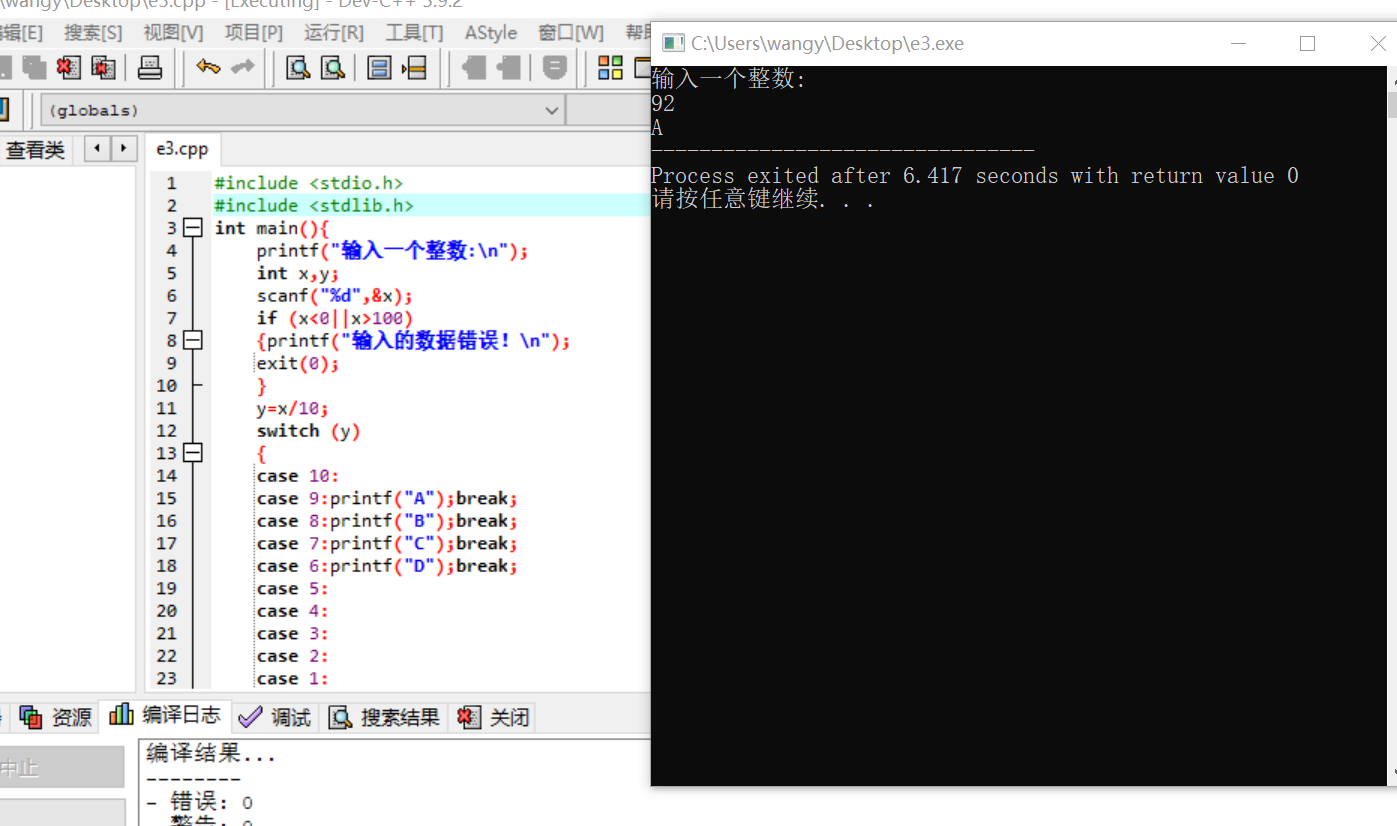Click the Goto Line toolbar icon
This screenshot has height=826, width=1397.
[x=413, y=68]
